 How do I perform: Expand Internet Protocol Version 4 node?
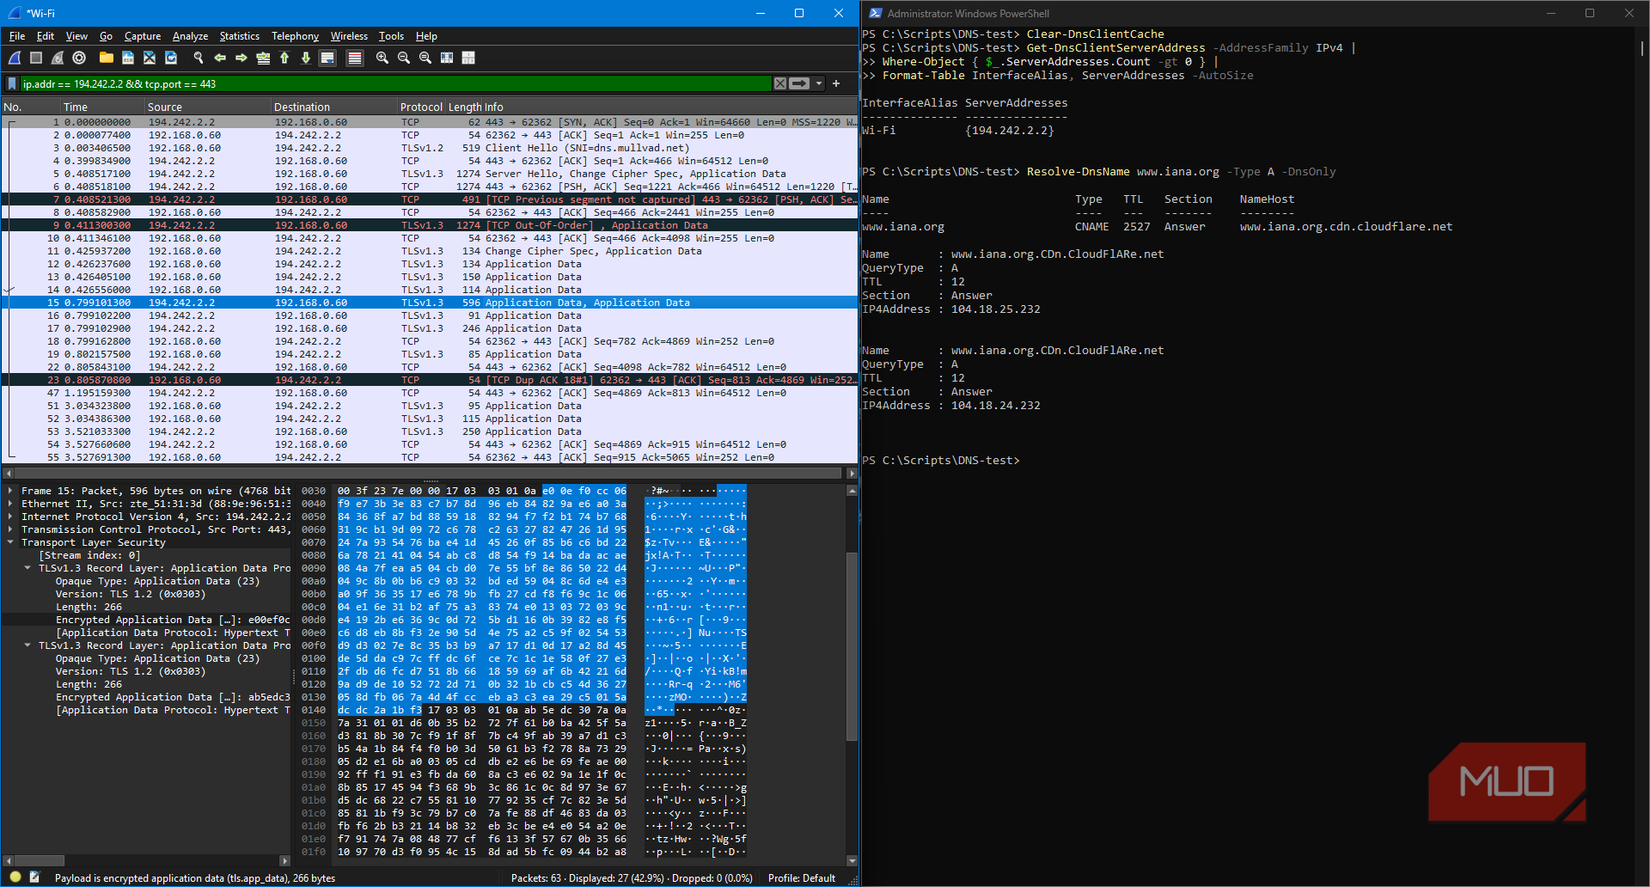[x=11, y=517]
